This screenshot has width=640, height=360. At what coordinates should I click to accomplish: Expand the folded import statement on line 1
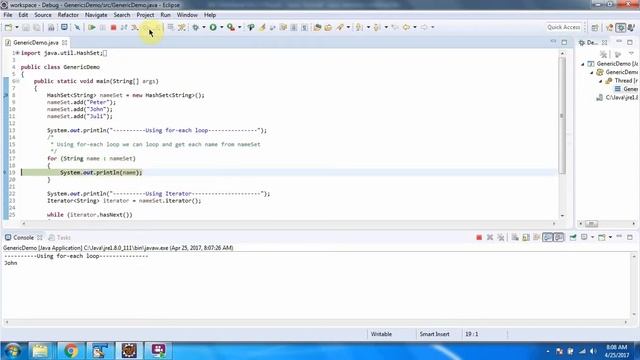[x=18, y=53]
